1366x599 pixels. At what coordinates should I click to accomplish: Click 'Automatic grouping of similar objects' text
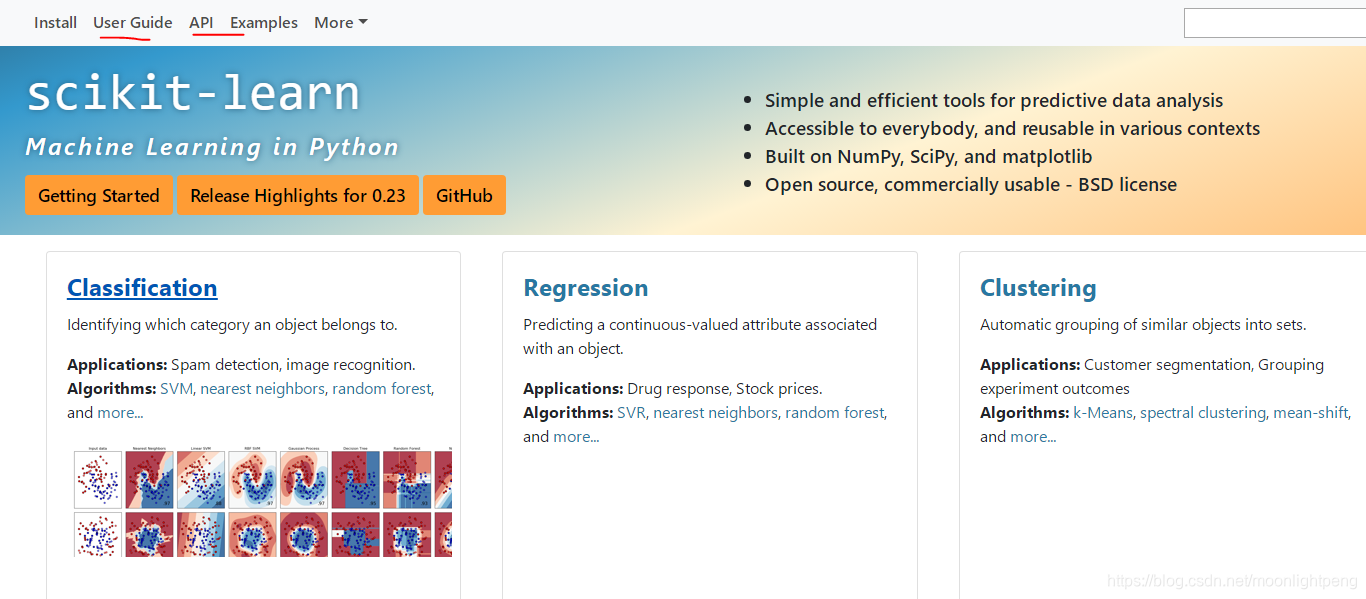pyautogui.click(x=1143, y=324)
